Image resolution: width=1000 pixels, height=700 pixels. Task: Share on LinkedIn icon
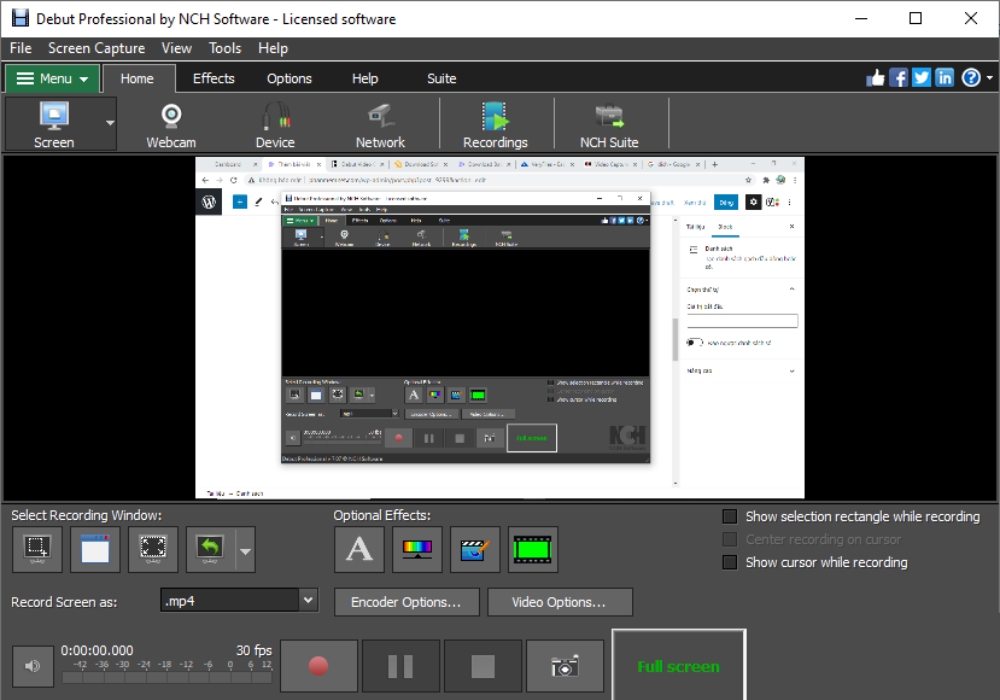(x=944, y=78)
